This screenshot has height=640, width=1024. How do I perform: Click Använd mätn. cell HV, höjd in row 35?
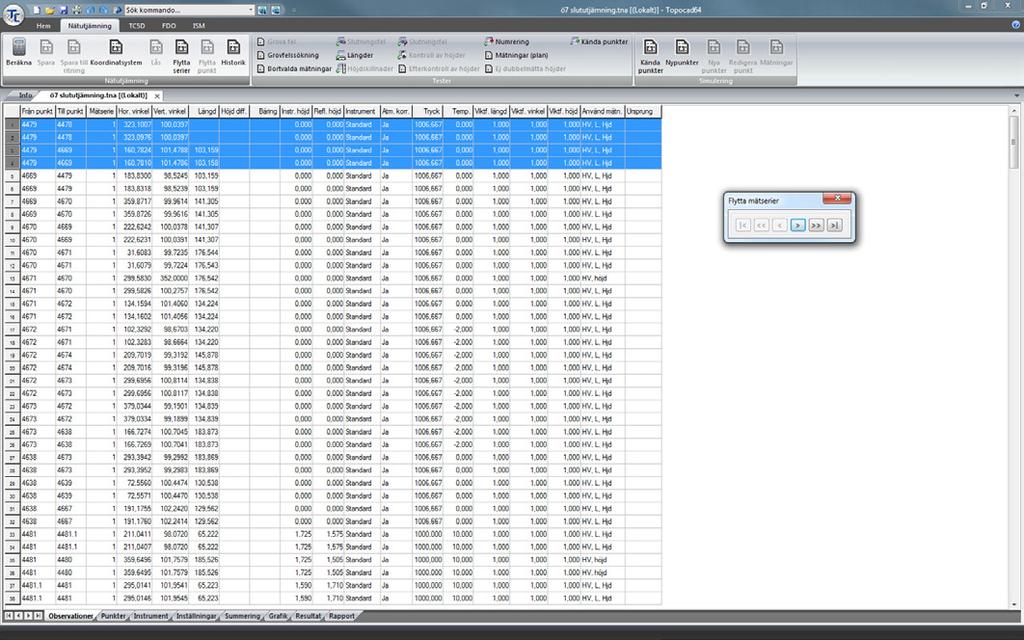click(x=602, y=560)
